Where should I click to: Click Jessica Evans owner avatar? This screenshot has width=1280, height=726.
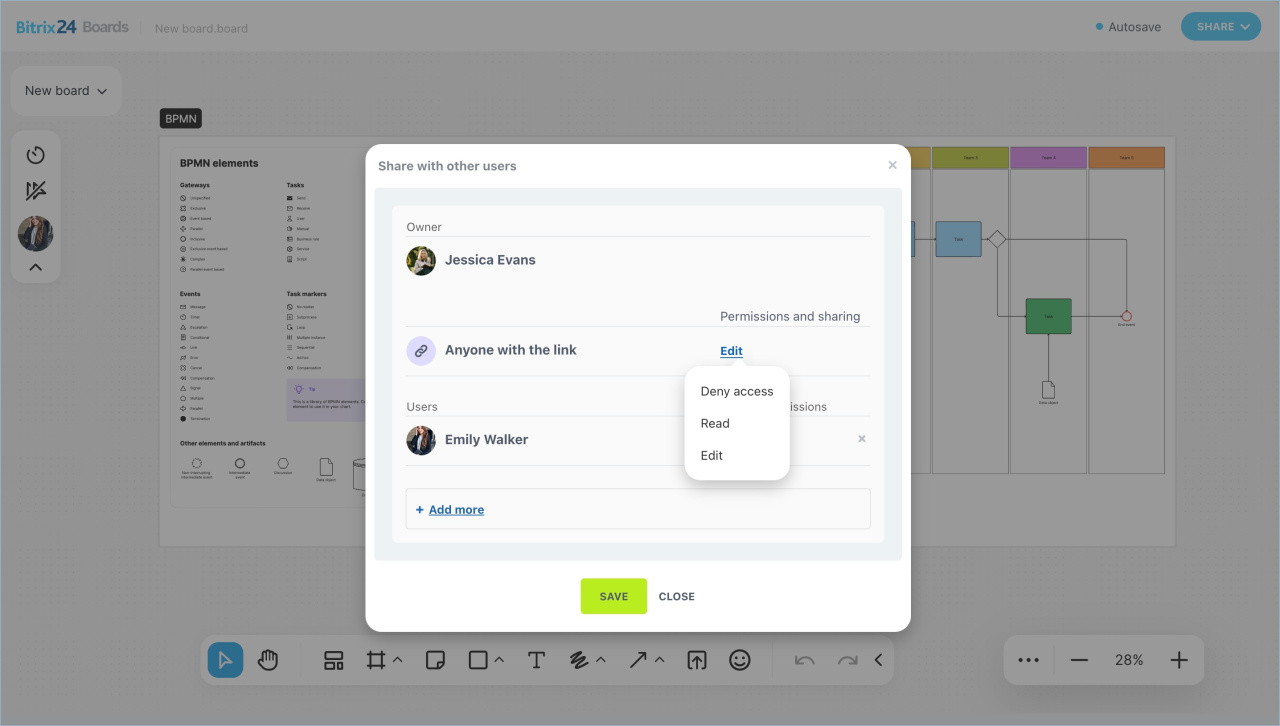point(421,261)
